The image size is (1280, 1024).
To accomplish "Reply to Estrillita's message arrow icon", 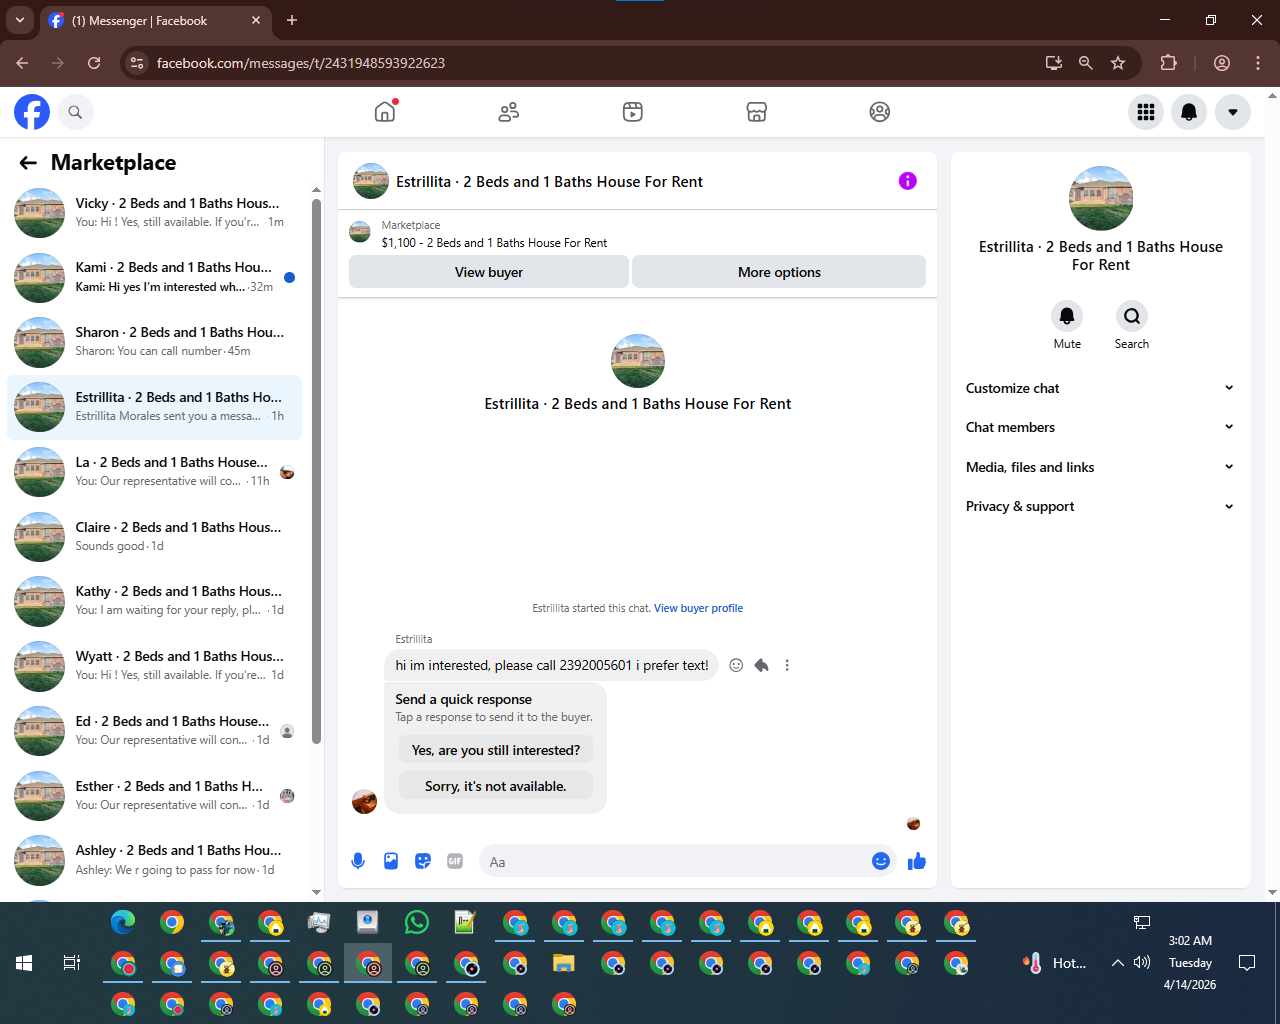I will point(761,665).
